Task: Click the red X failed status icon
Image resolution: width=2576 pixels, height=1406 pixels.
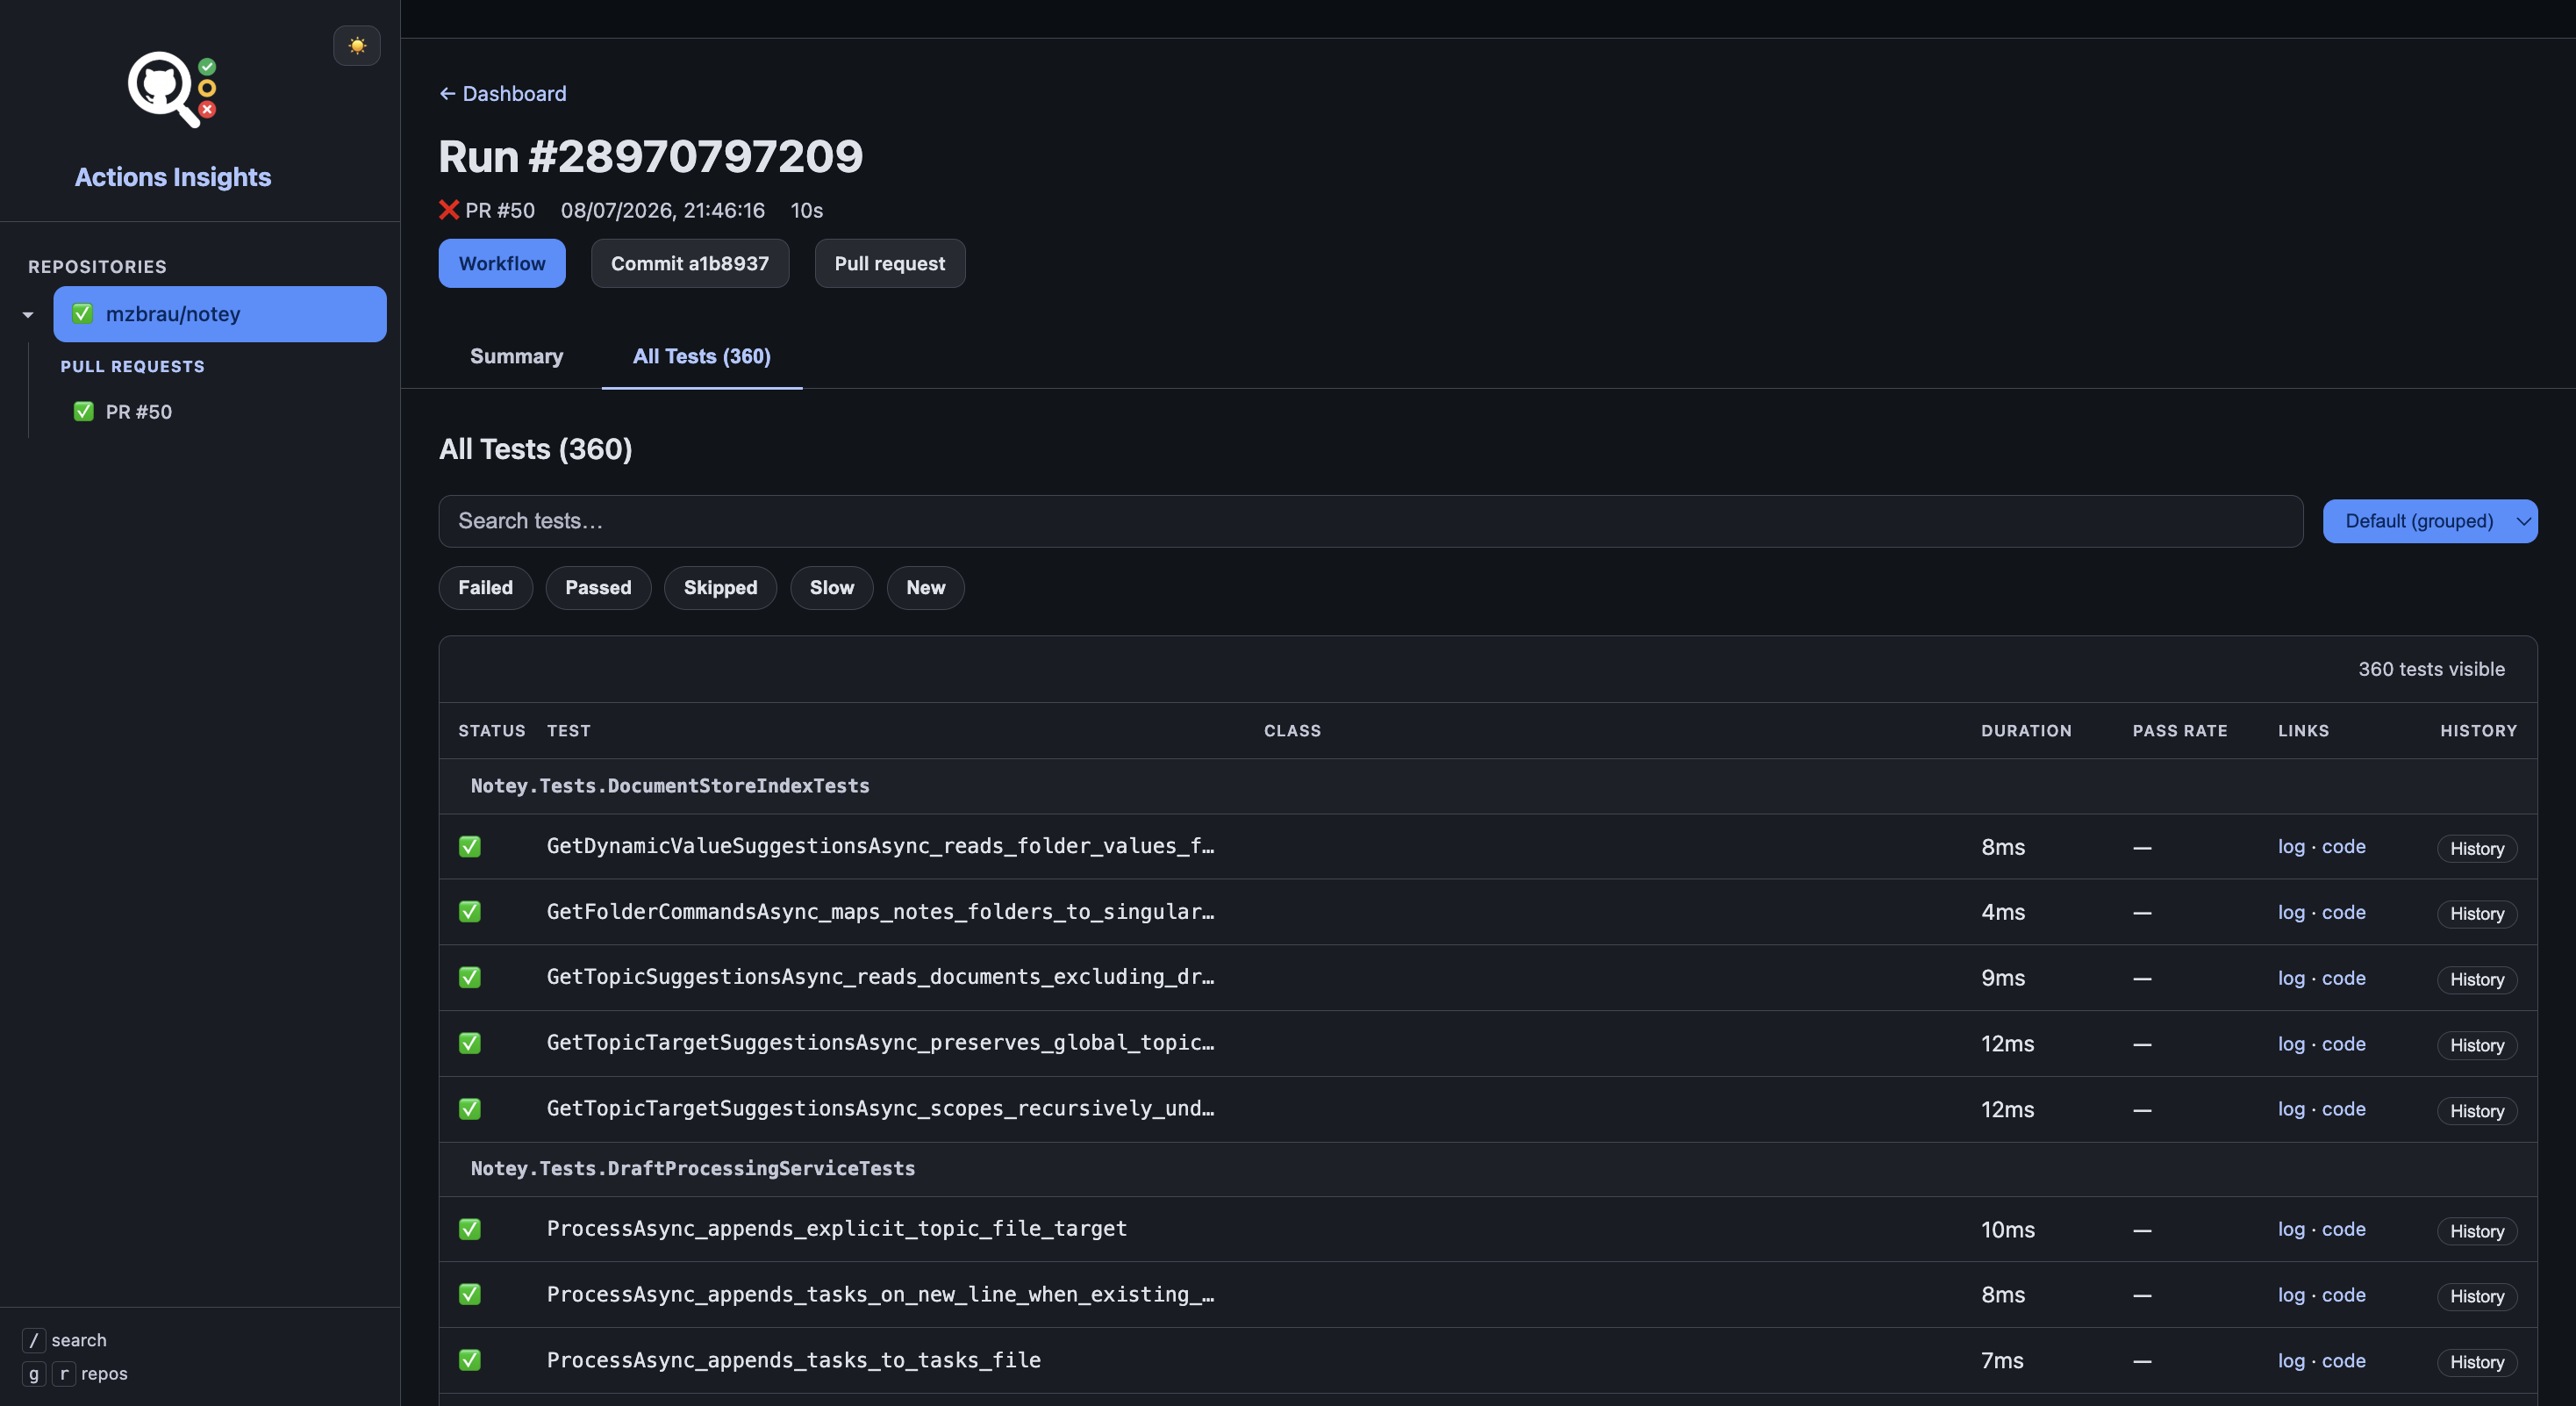Action: pos(449,210)
